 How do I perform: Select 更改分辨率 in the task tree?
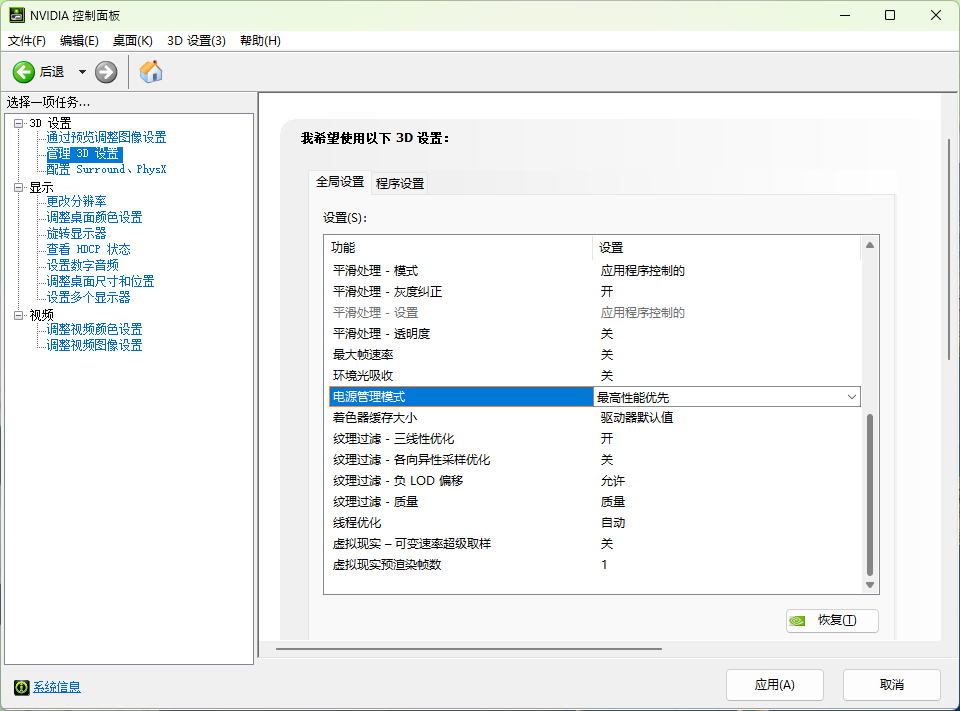[x=76, y=201]
